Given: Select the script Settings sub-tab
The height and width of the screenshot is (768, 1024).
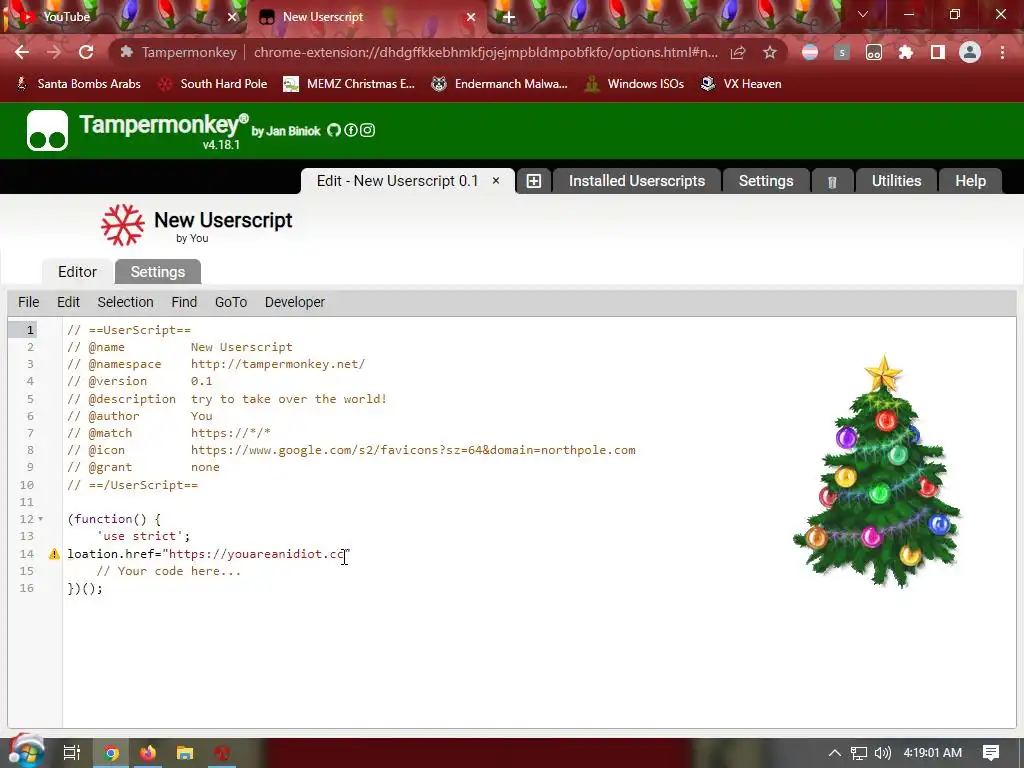Looking at the screenshot, I should click(157, 272).
